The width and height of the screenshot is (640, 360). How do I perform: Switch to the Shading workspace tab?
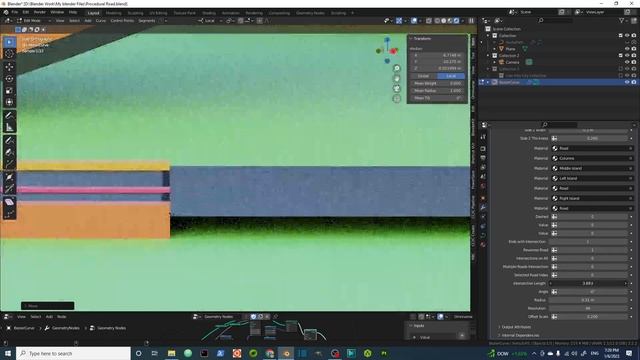pyautogui.click(x=209, y=13)
